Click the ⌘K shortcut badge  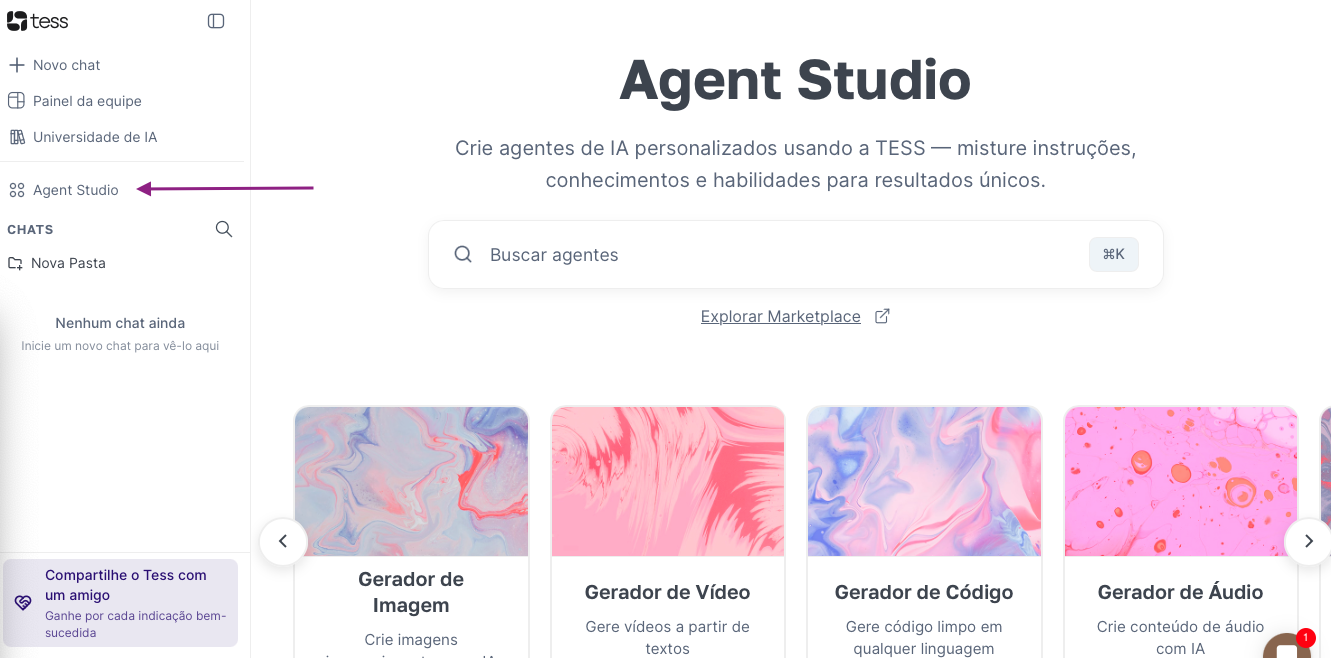click(1114, 254)
